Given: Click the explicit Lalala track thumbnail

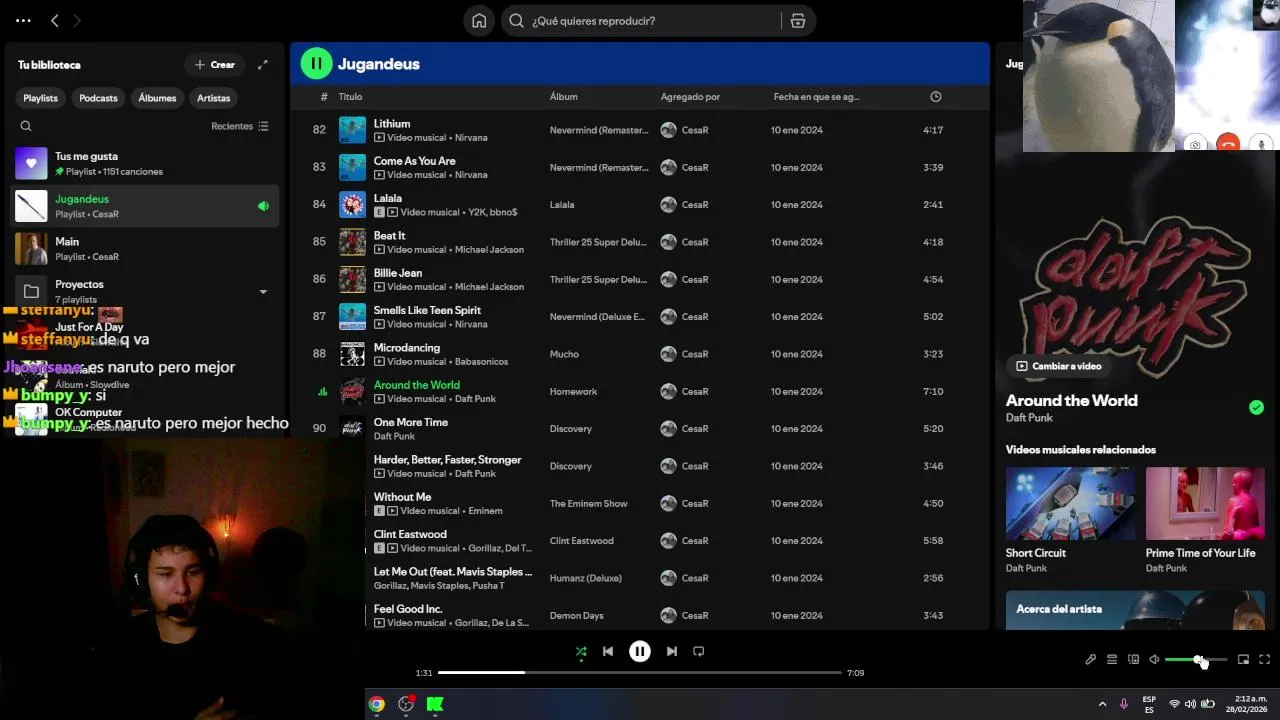Looking at the screenshot, I should 352,205.
